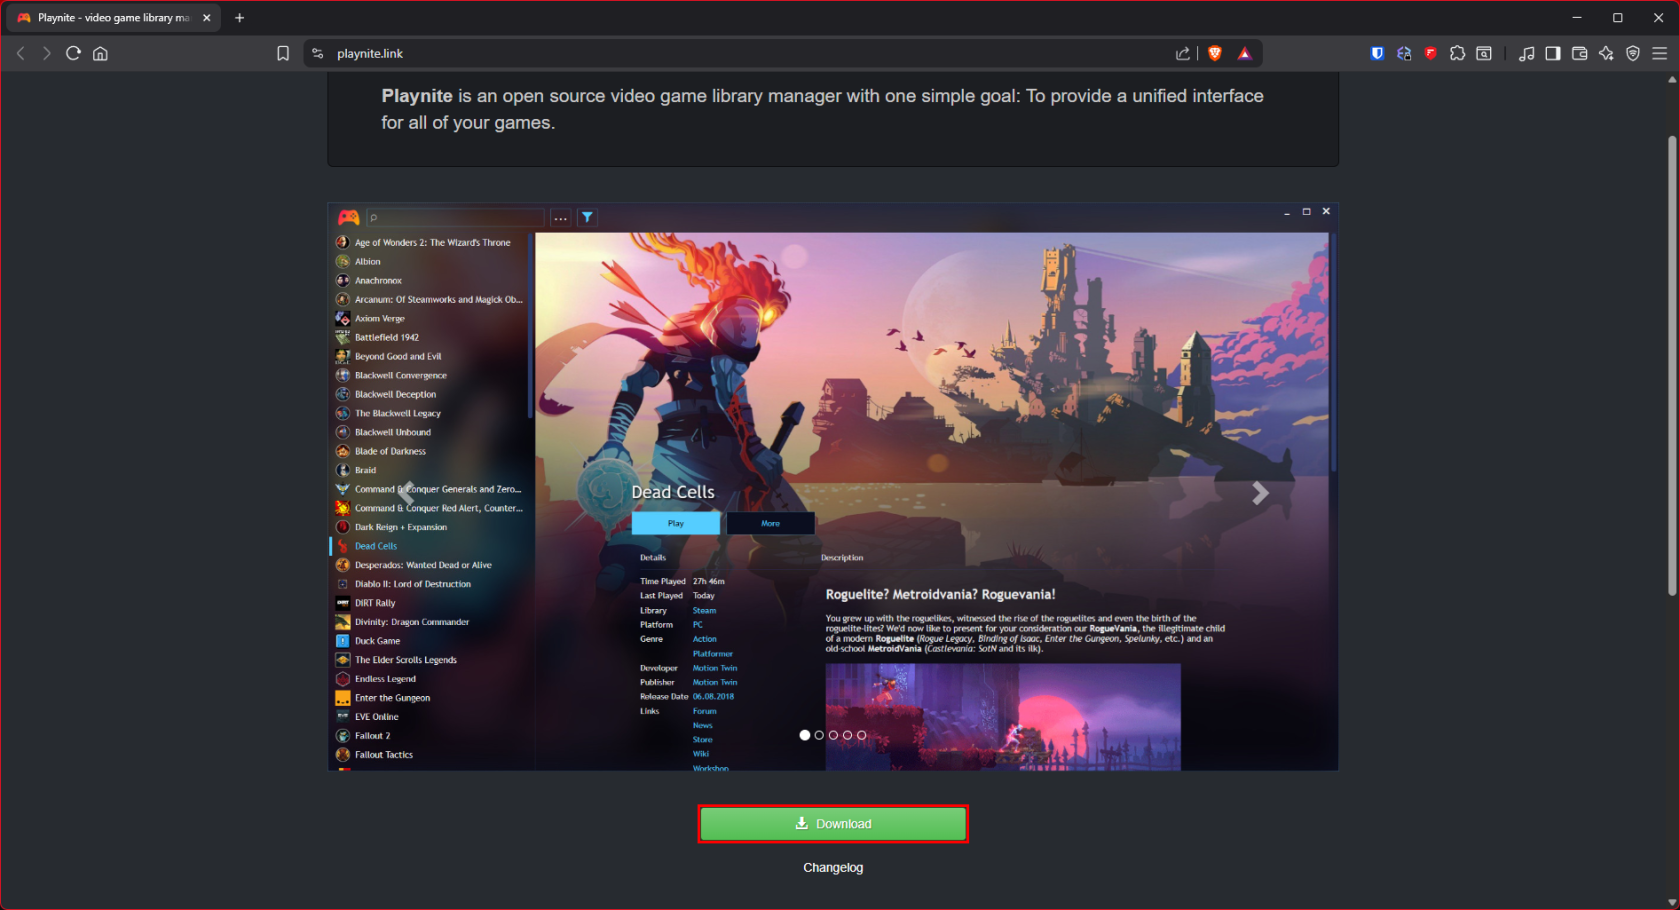
Task: Click the share icon in address bar
Action: point(1182,53)
